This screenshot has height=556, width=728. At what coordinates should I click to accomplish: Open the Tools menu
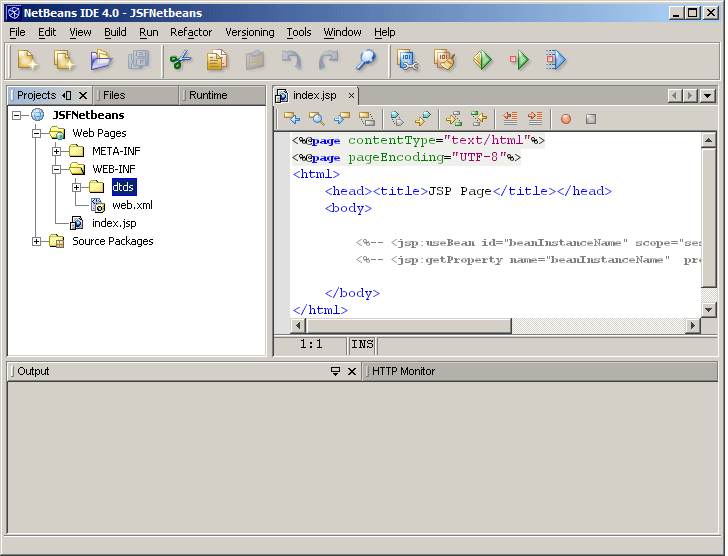[x=299, y=32]
